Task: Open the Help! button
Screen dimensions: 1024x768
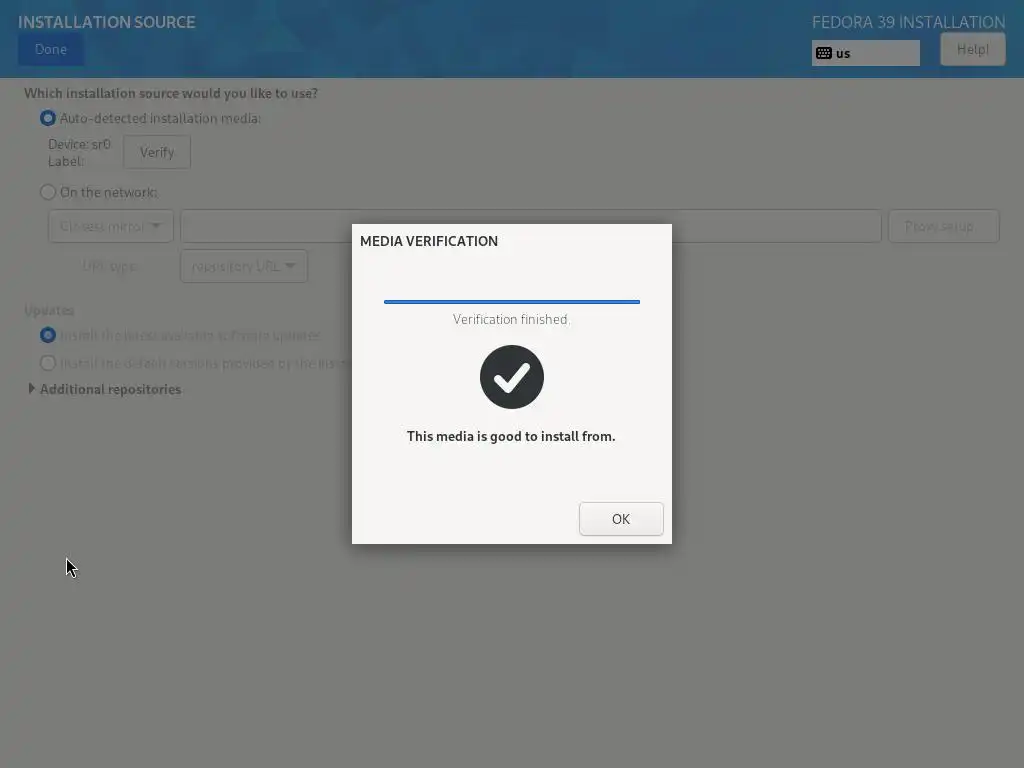Action: pos(972,50)
